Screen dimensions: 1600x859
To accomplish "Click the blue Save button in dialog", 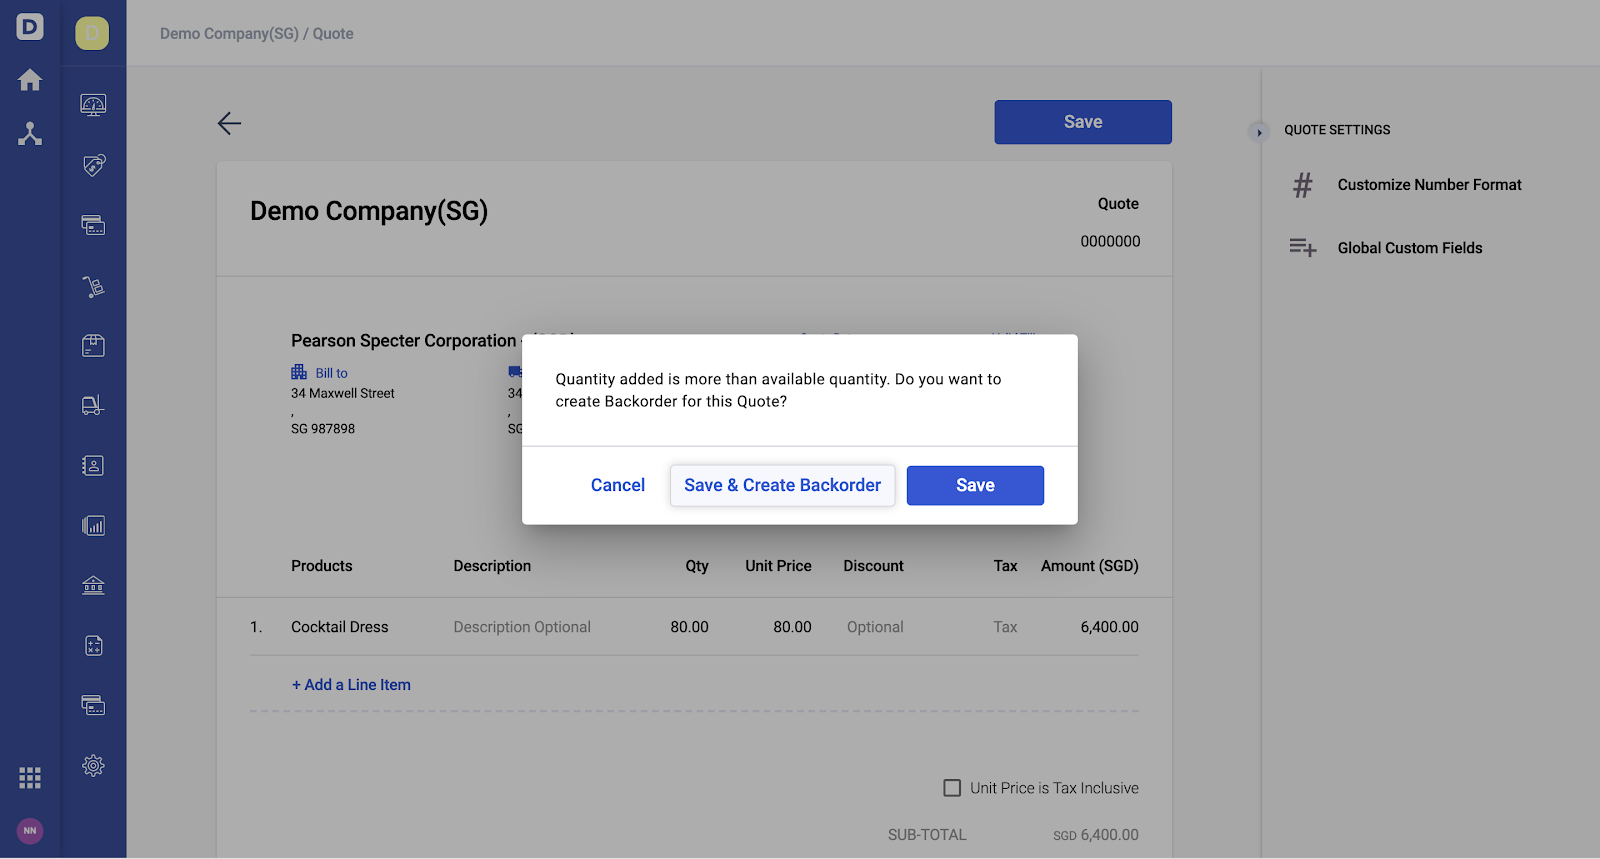I will [x=975, y=486].
